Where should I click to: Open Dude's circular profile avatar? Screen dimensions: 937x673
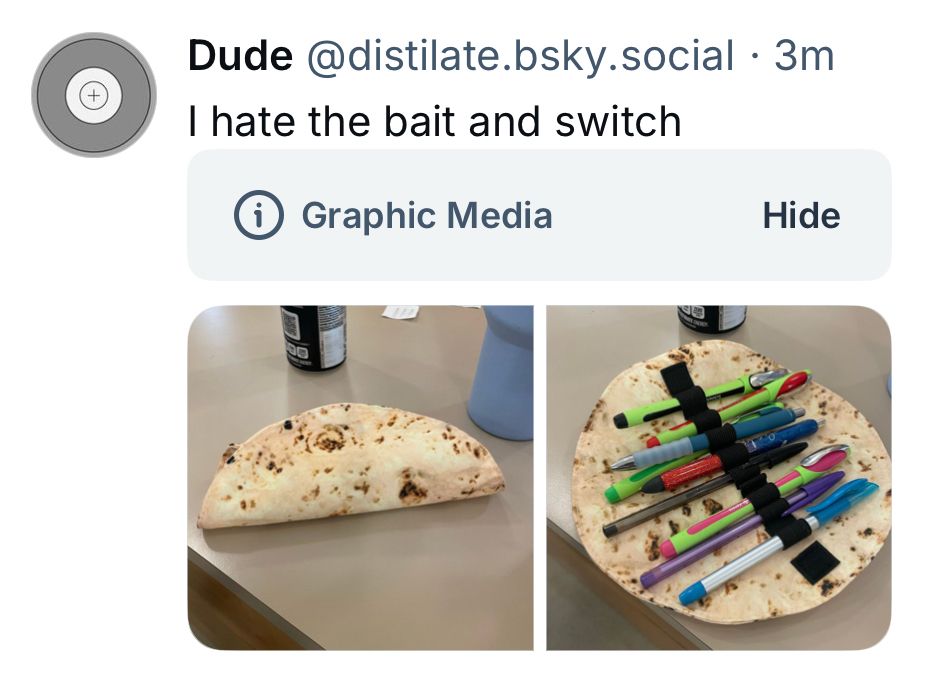(94, 95)
